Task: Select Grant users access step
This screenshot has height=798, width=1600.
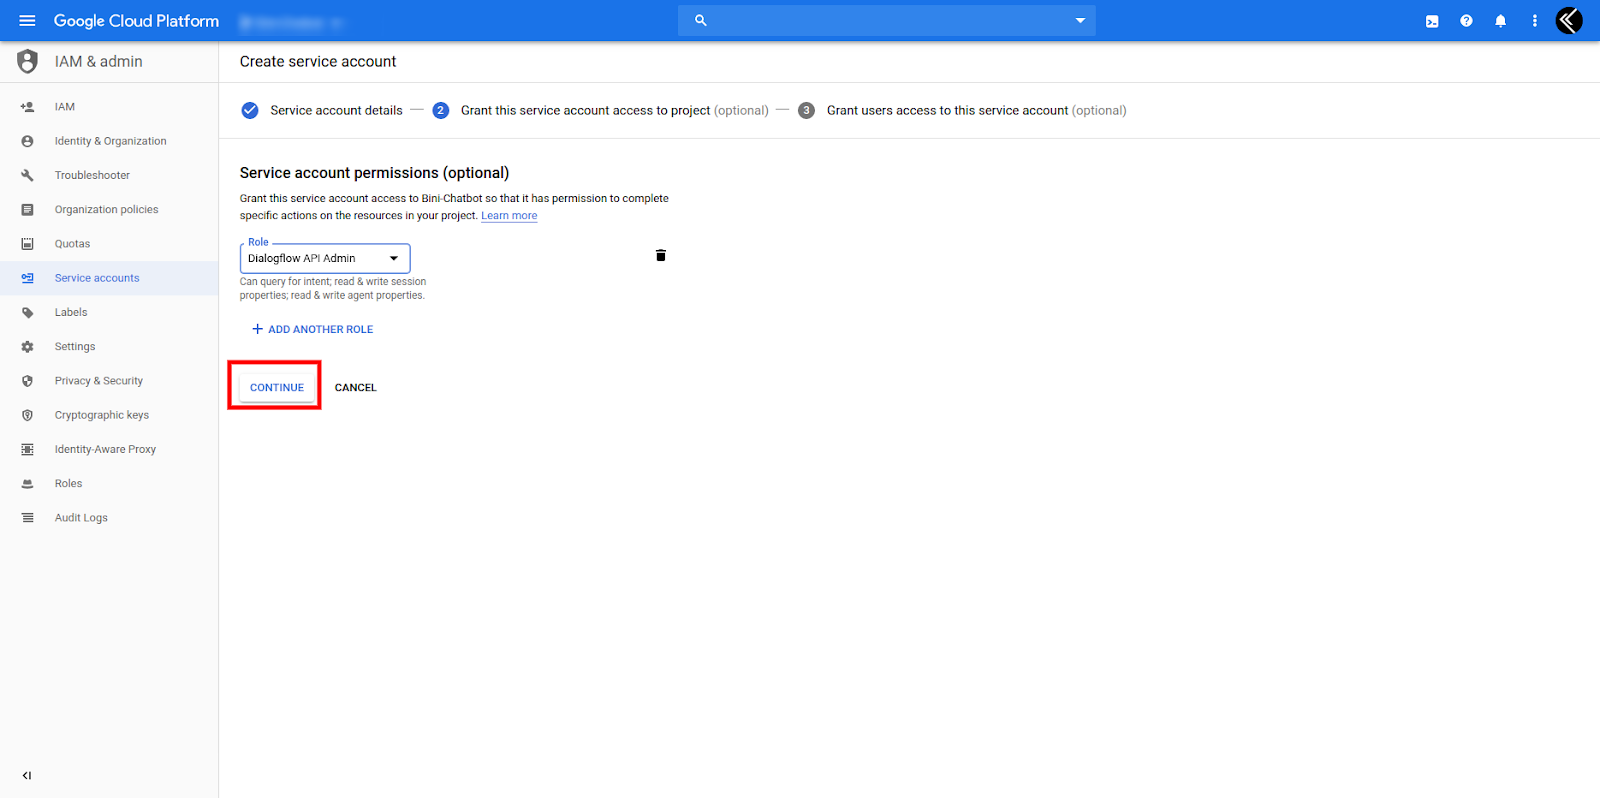Action: click(976, 111)
